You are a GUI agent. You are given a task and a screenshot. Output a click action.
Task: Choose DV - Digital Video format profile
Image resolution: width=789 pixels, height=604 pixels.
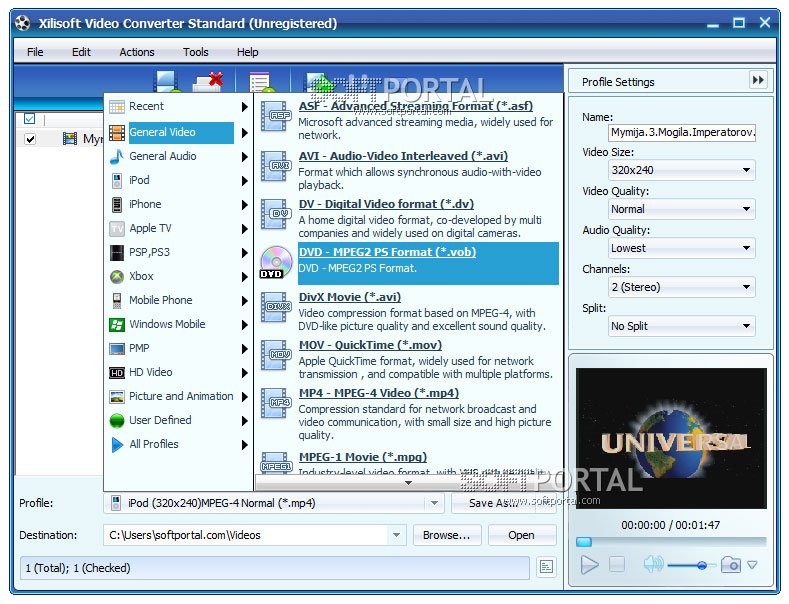point(386,204)
